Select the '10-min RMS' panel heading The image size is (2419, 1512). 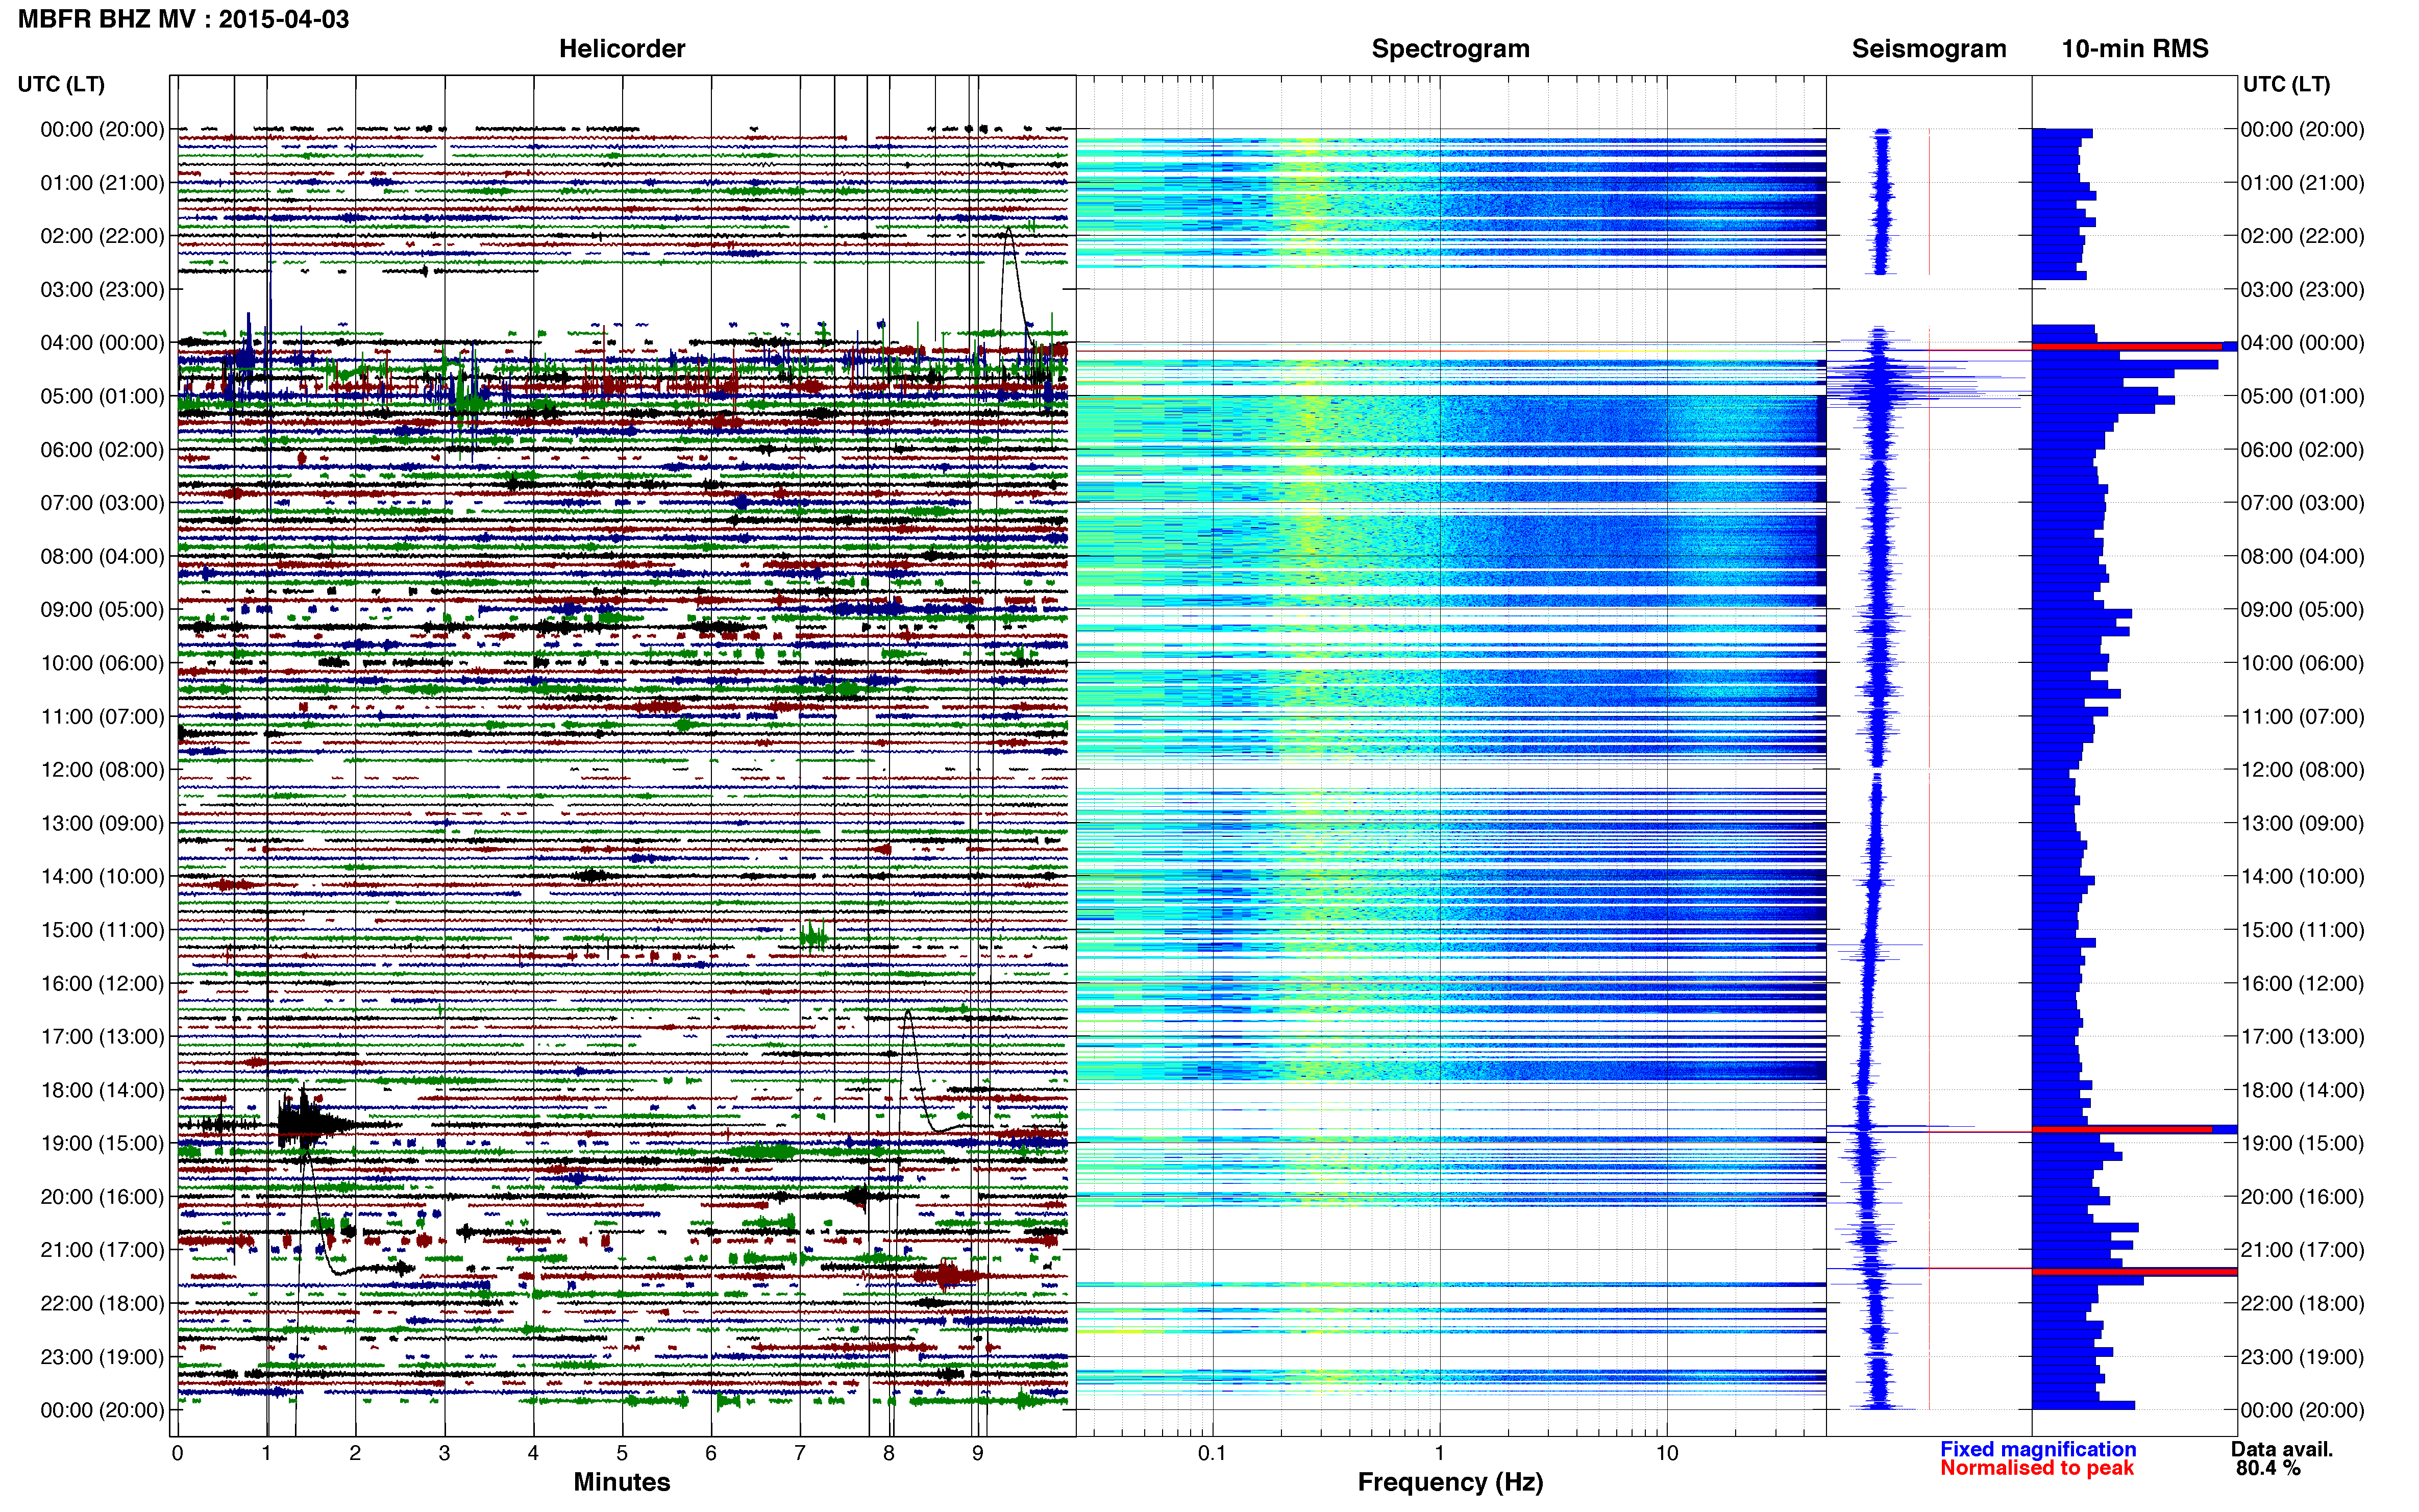[2135, 48]
